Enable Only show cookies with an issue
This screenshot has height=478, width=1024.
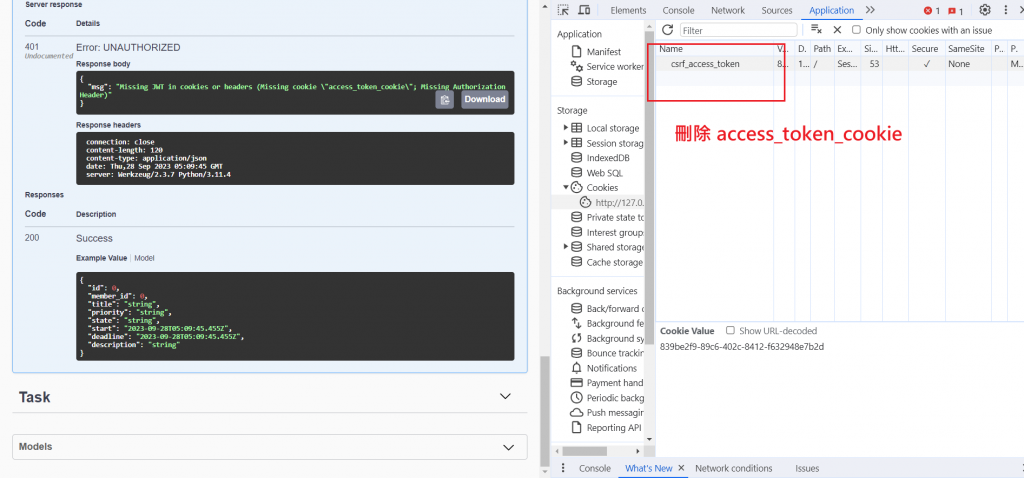(856, 30)
